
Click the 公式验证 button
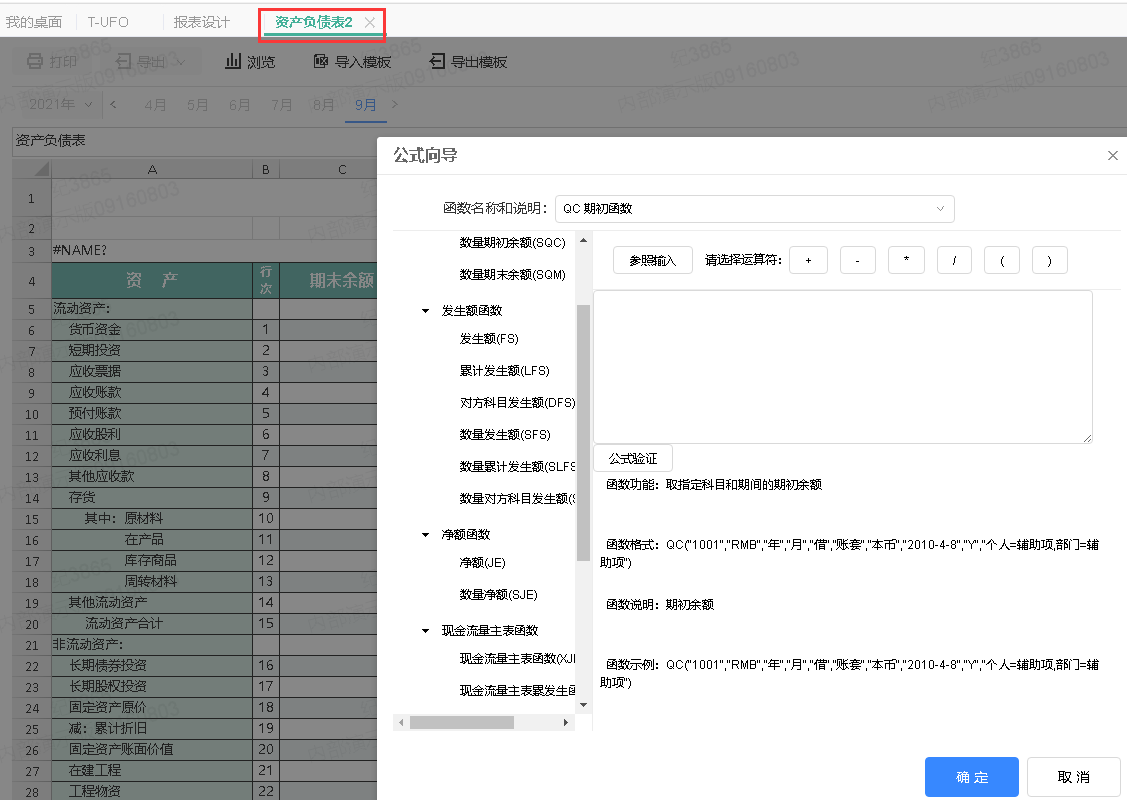point(632,459)
